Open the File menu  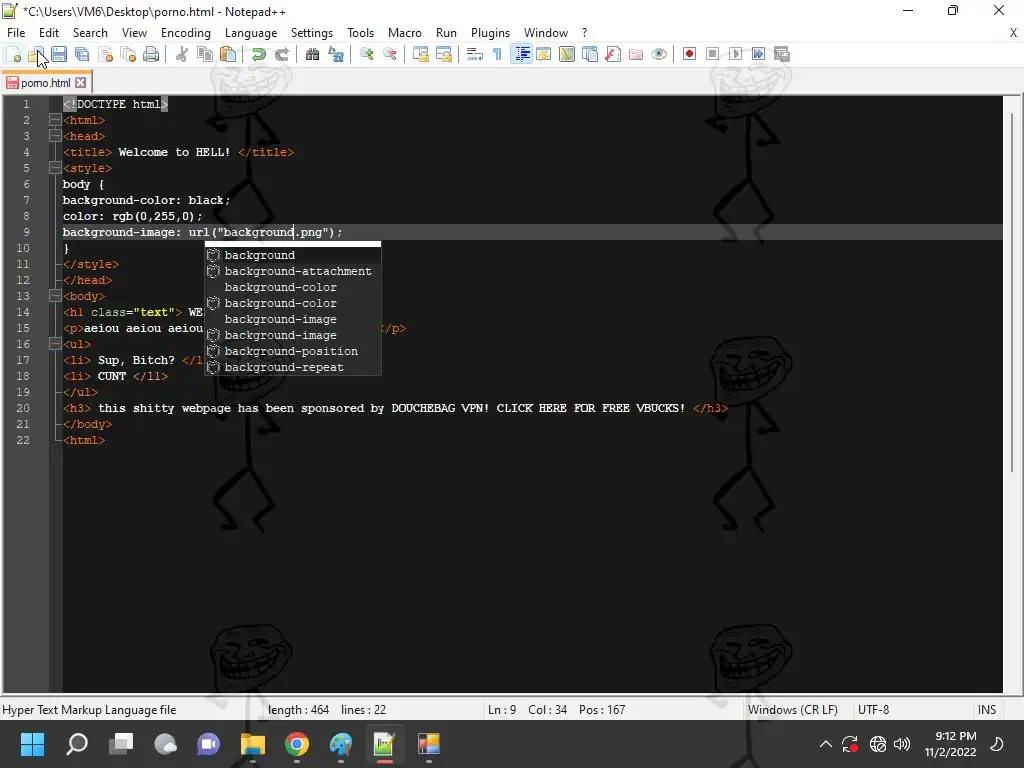(x=16, y=33)
